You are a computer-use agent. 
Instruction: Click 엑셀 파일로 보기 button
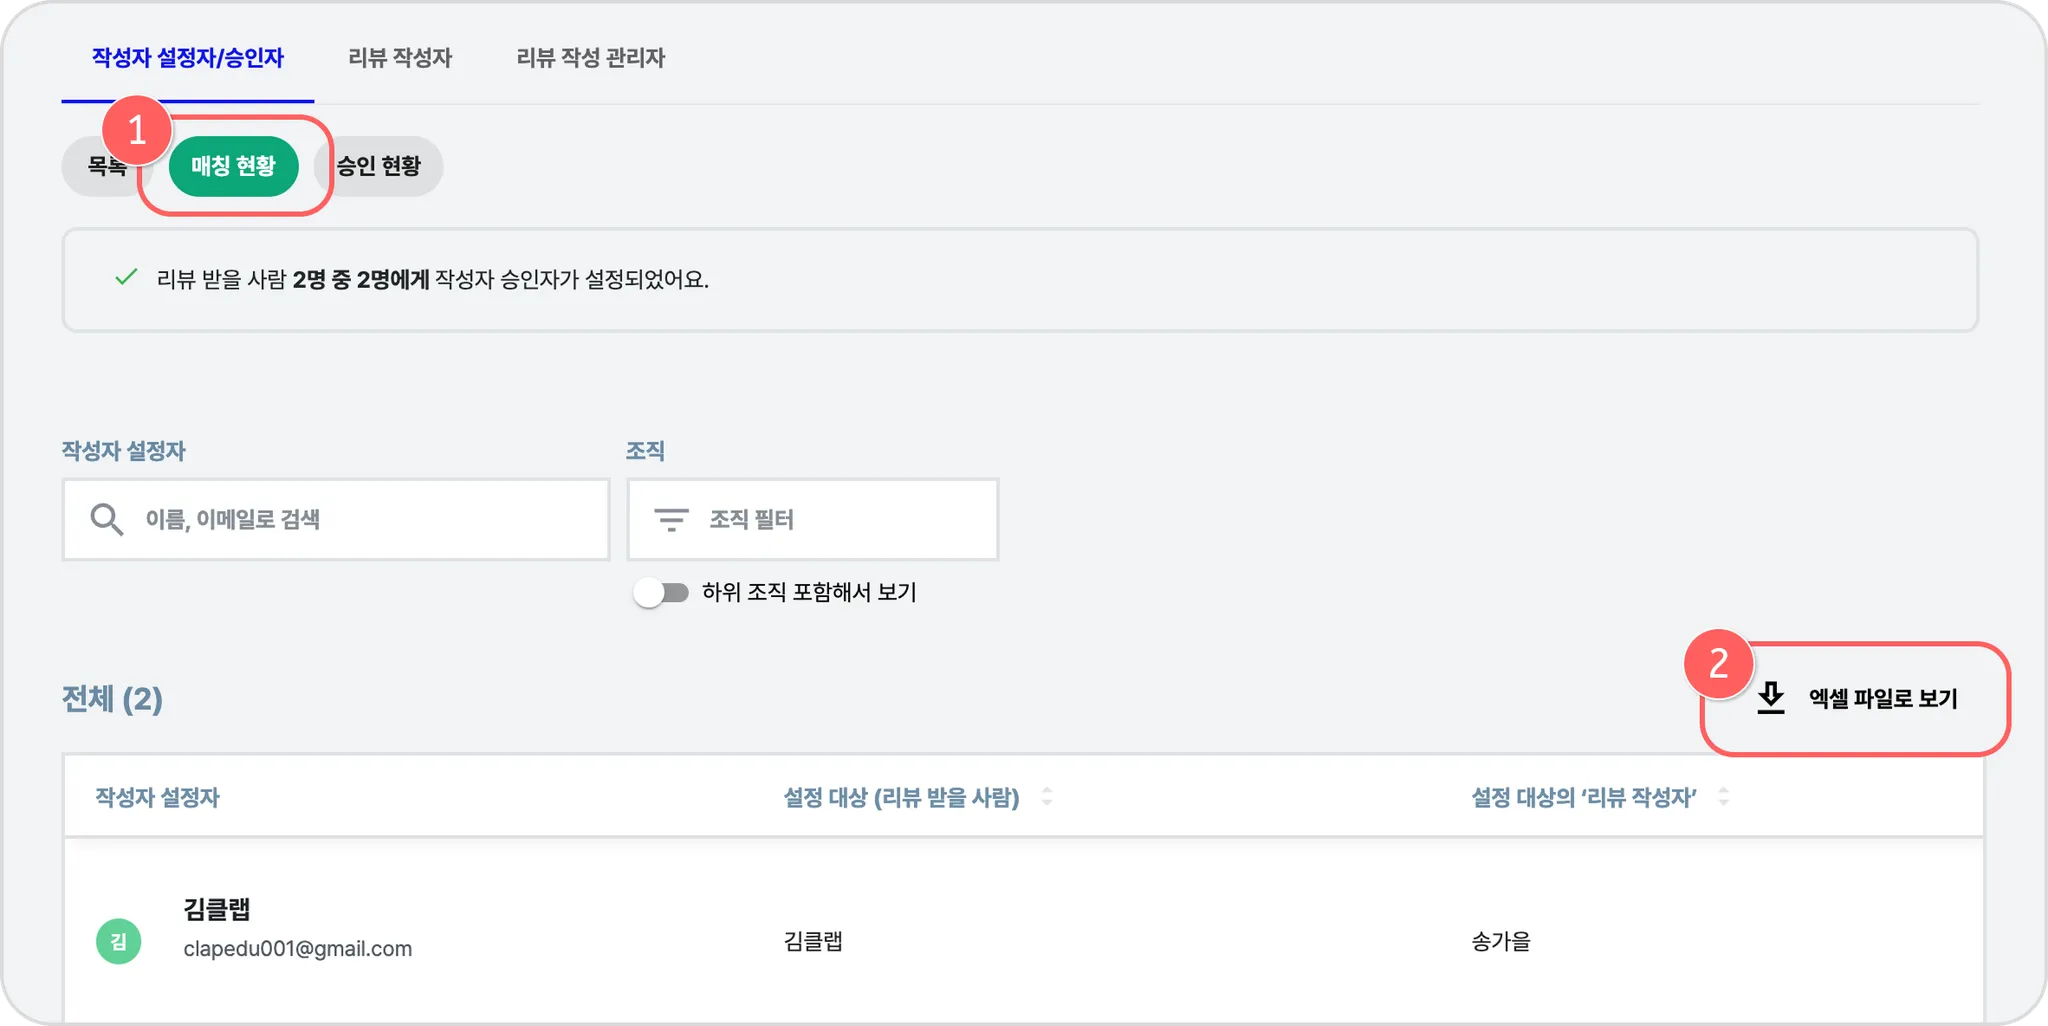pos(1856,698)
